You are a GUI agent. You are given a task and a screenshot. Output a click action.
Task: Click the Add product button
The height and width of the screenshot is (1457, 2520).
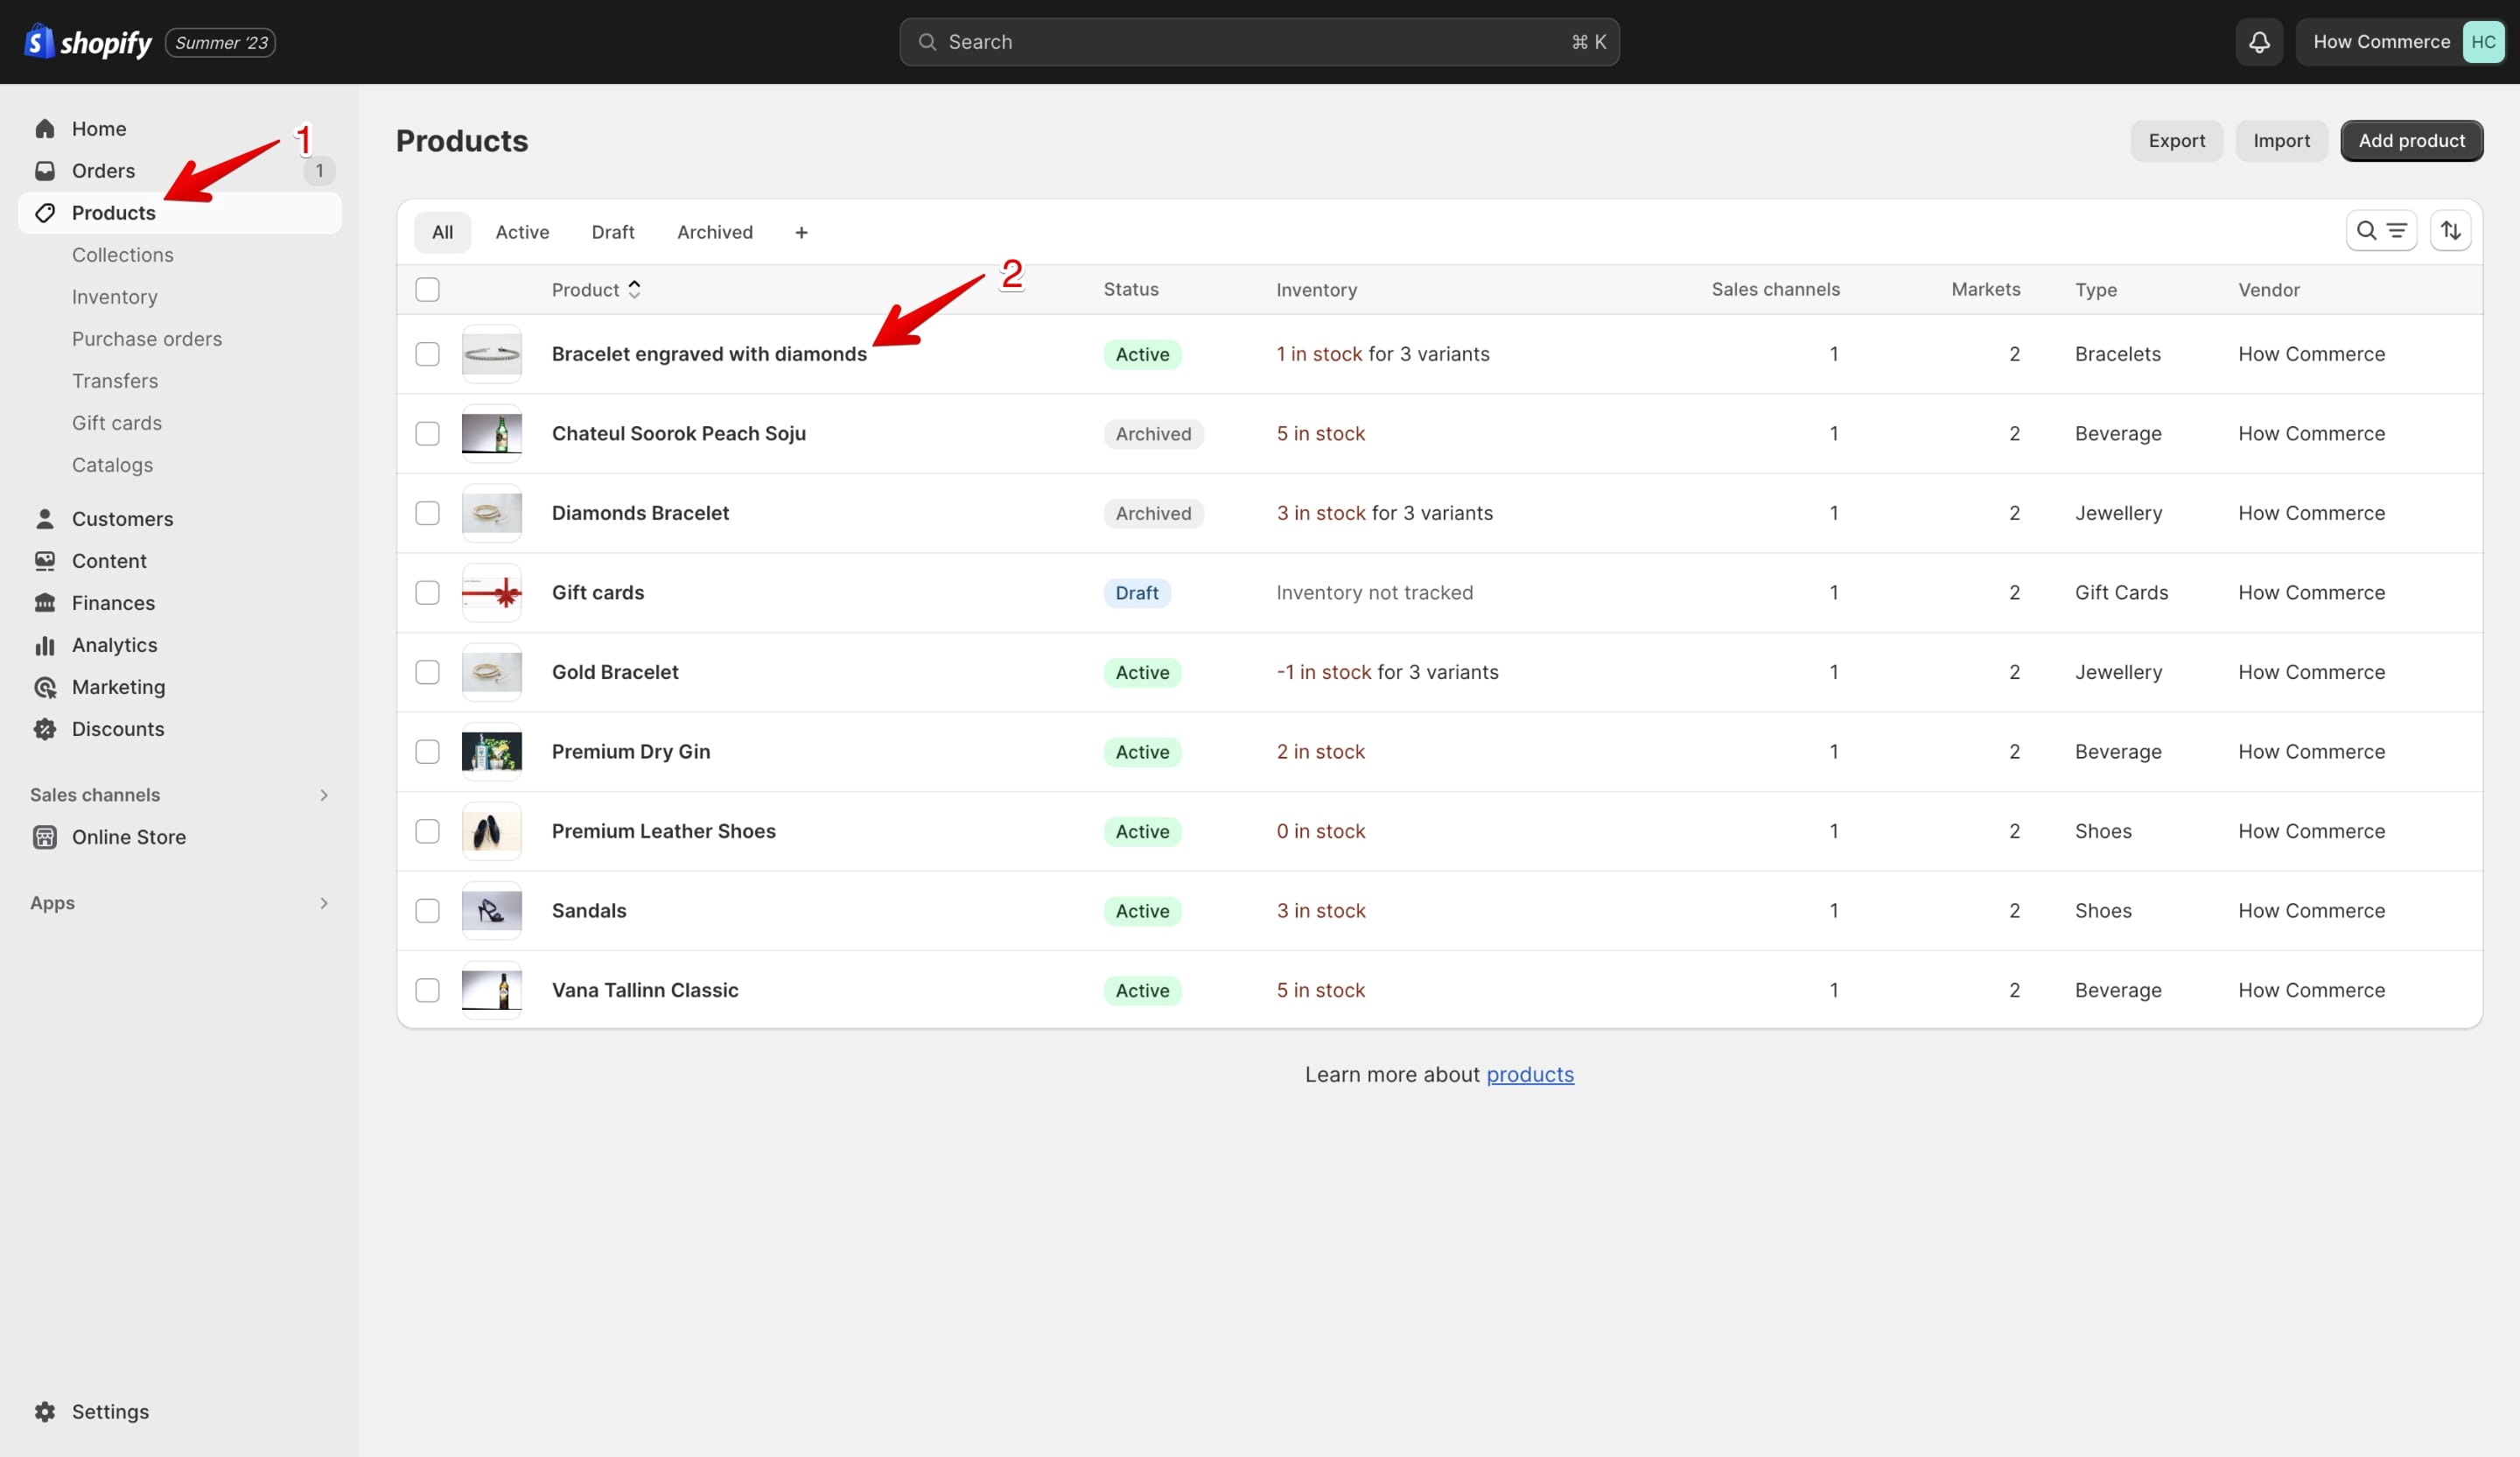(x=2411, y=141)
